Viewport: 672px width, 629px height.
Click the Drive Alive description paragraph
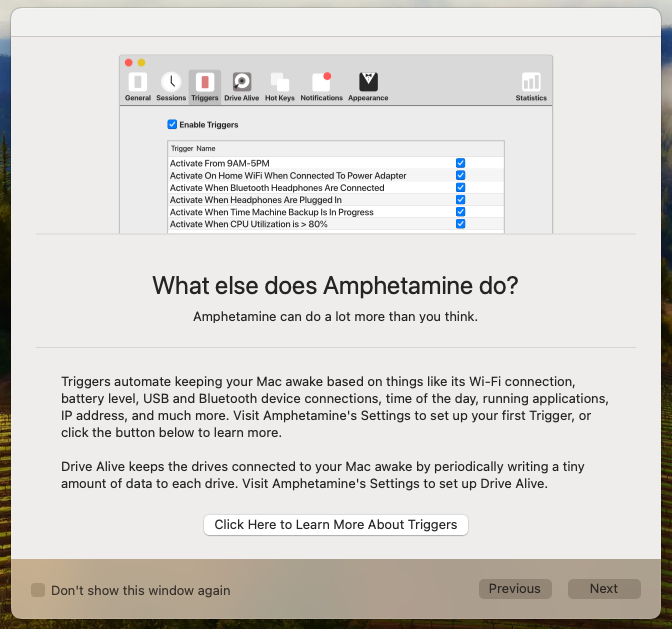(x=323, y=475)
